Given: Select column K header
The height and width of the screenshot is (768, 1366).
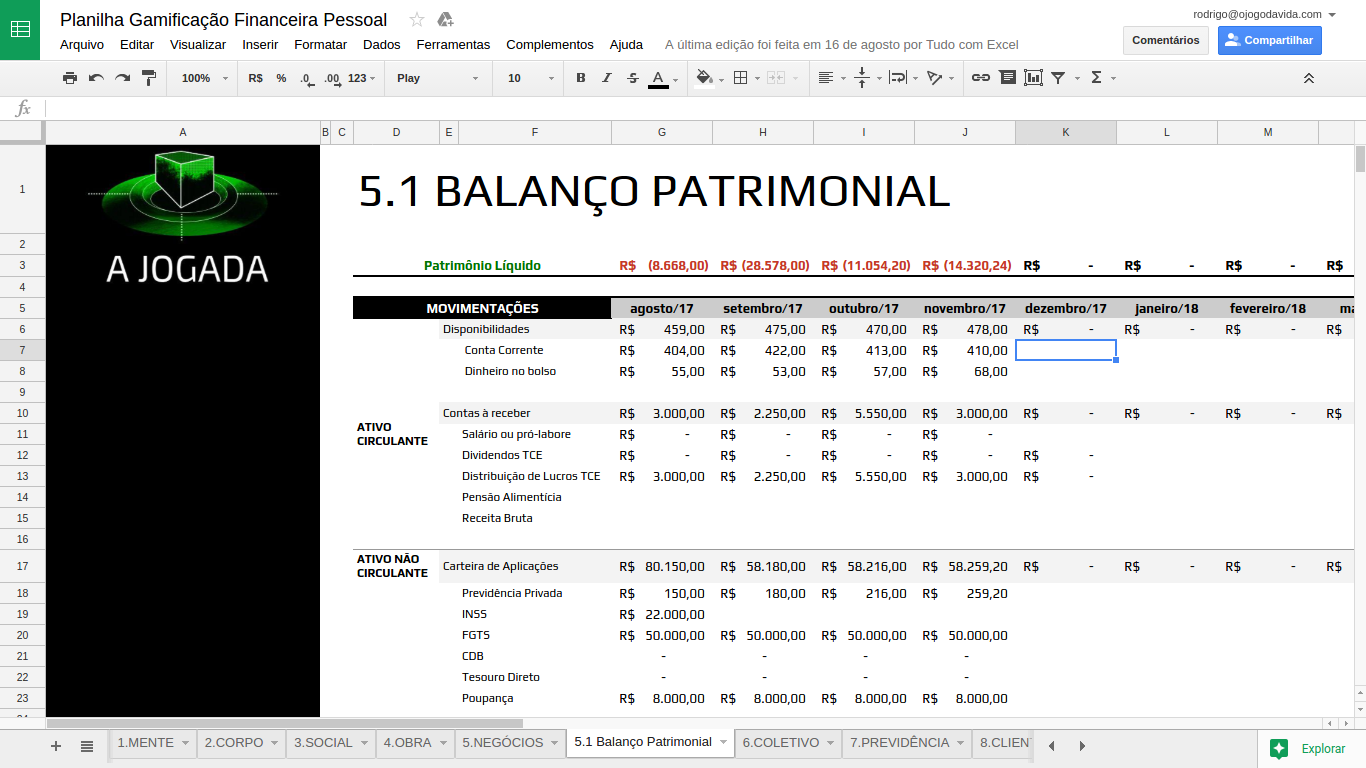Looking at the screenshot, I should 1066,132.
